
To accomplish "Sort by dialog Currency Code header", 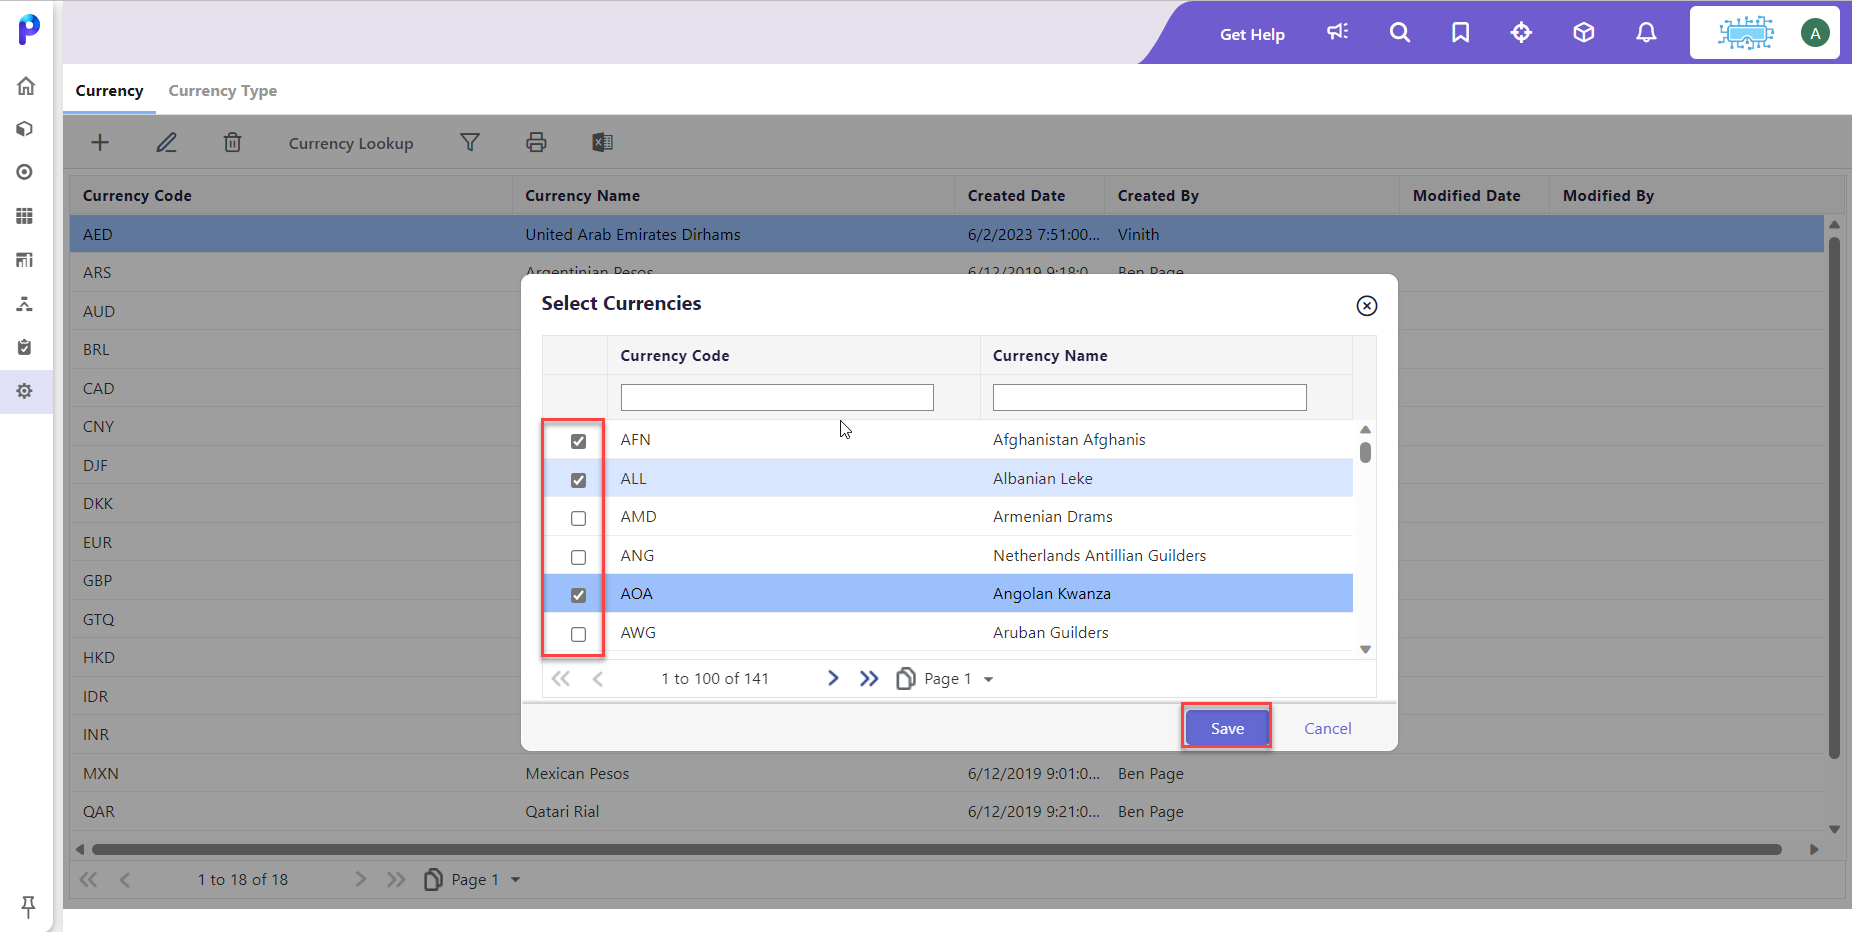I will 675,355.
